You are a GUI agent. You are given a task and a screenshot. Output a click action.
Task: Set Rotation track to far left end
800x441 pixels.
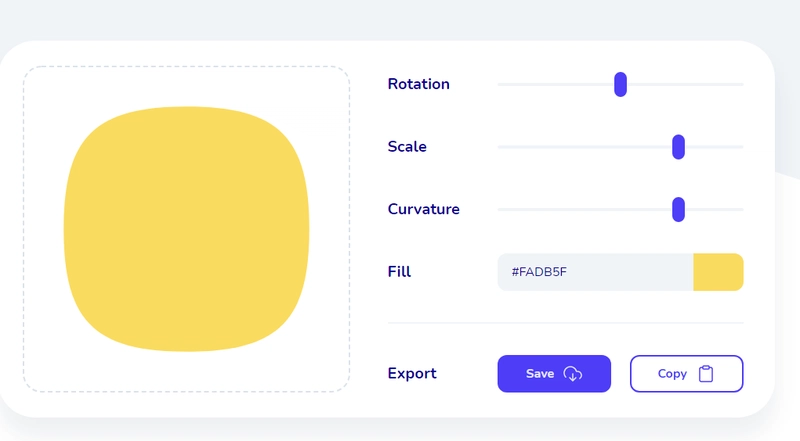pyautogui.click(x=499, y=84)
